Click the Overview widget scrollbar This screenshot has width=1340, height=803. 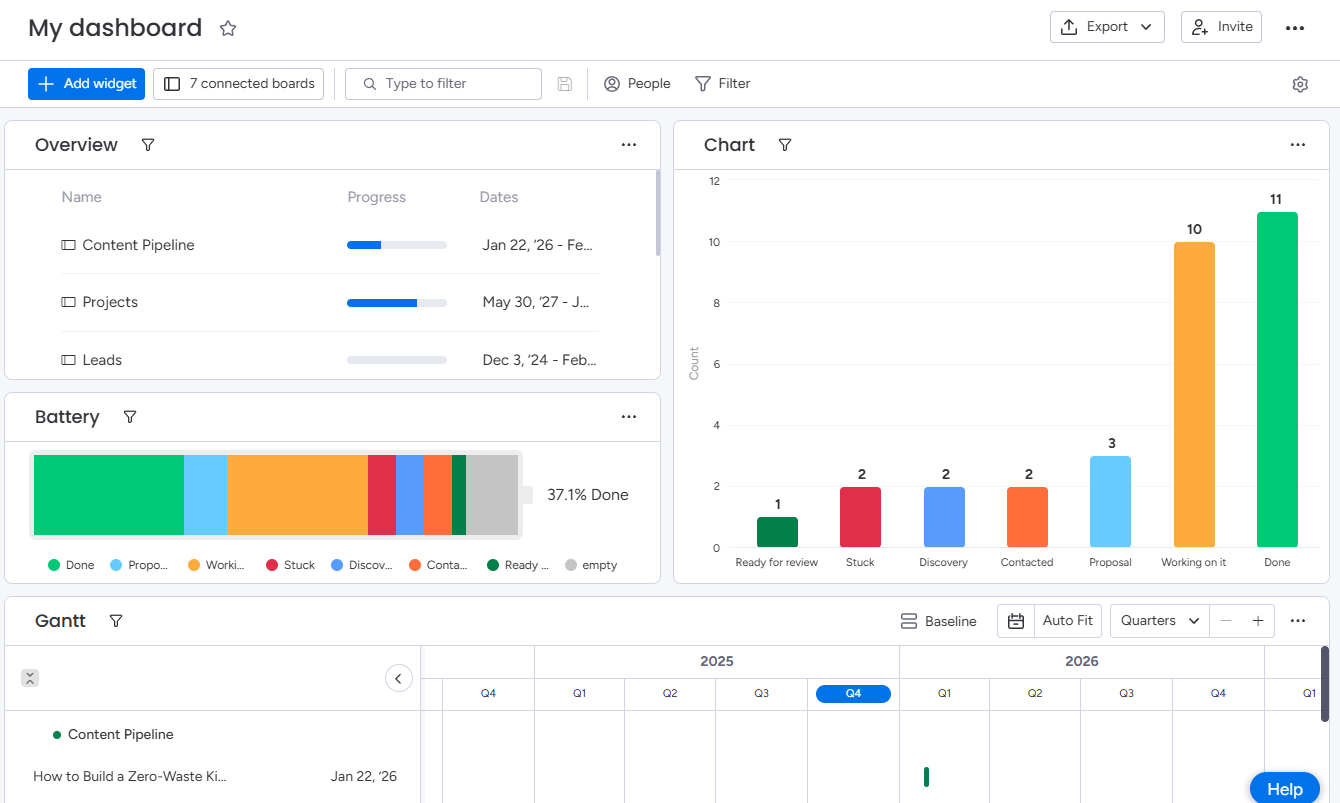[x=657, y=213]
